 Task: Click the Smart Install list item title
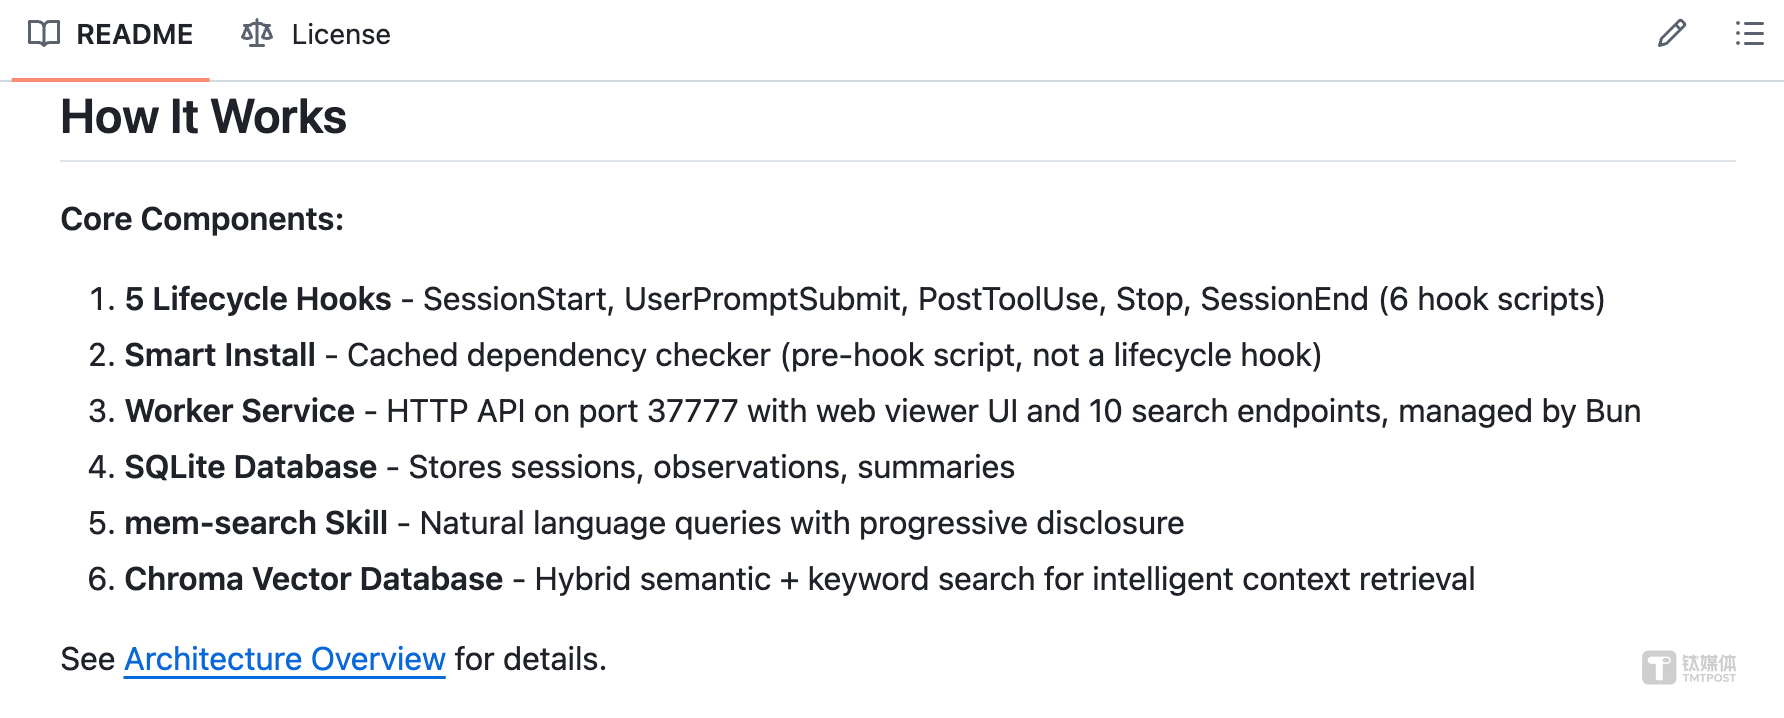(220, 355)
